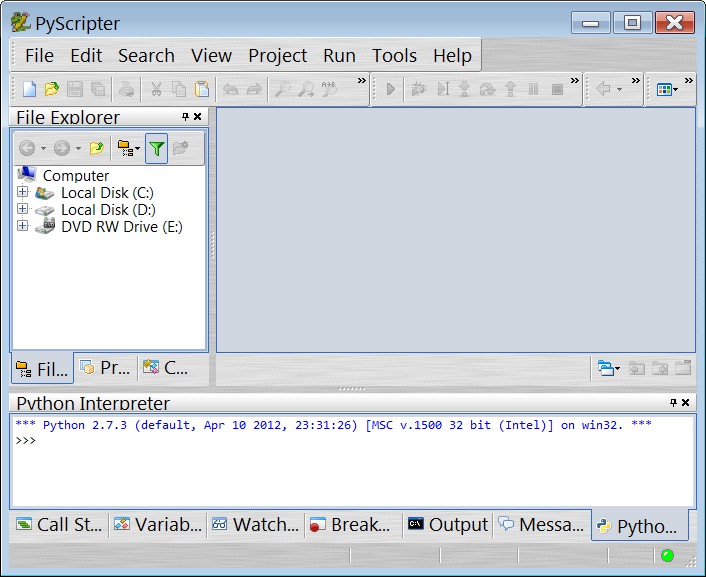Image resolution: width=706 pixels, height=577 pixels.
Task: Click the Run to Cursor icon
Action: click(443, 89)
